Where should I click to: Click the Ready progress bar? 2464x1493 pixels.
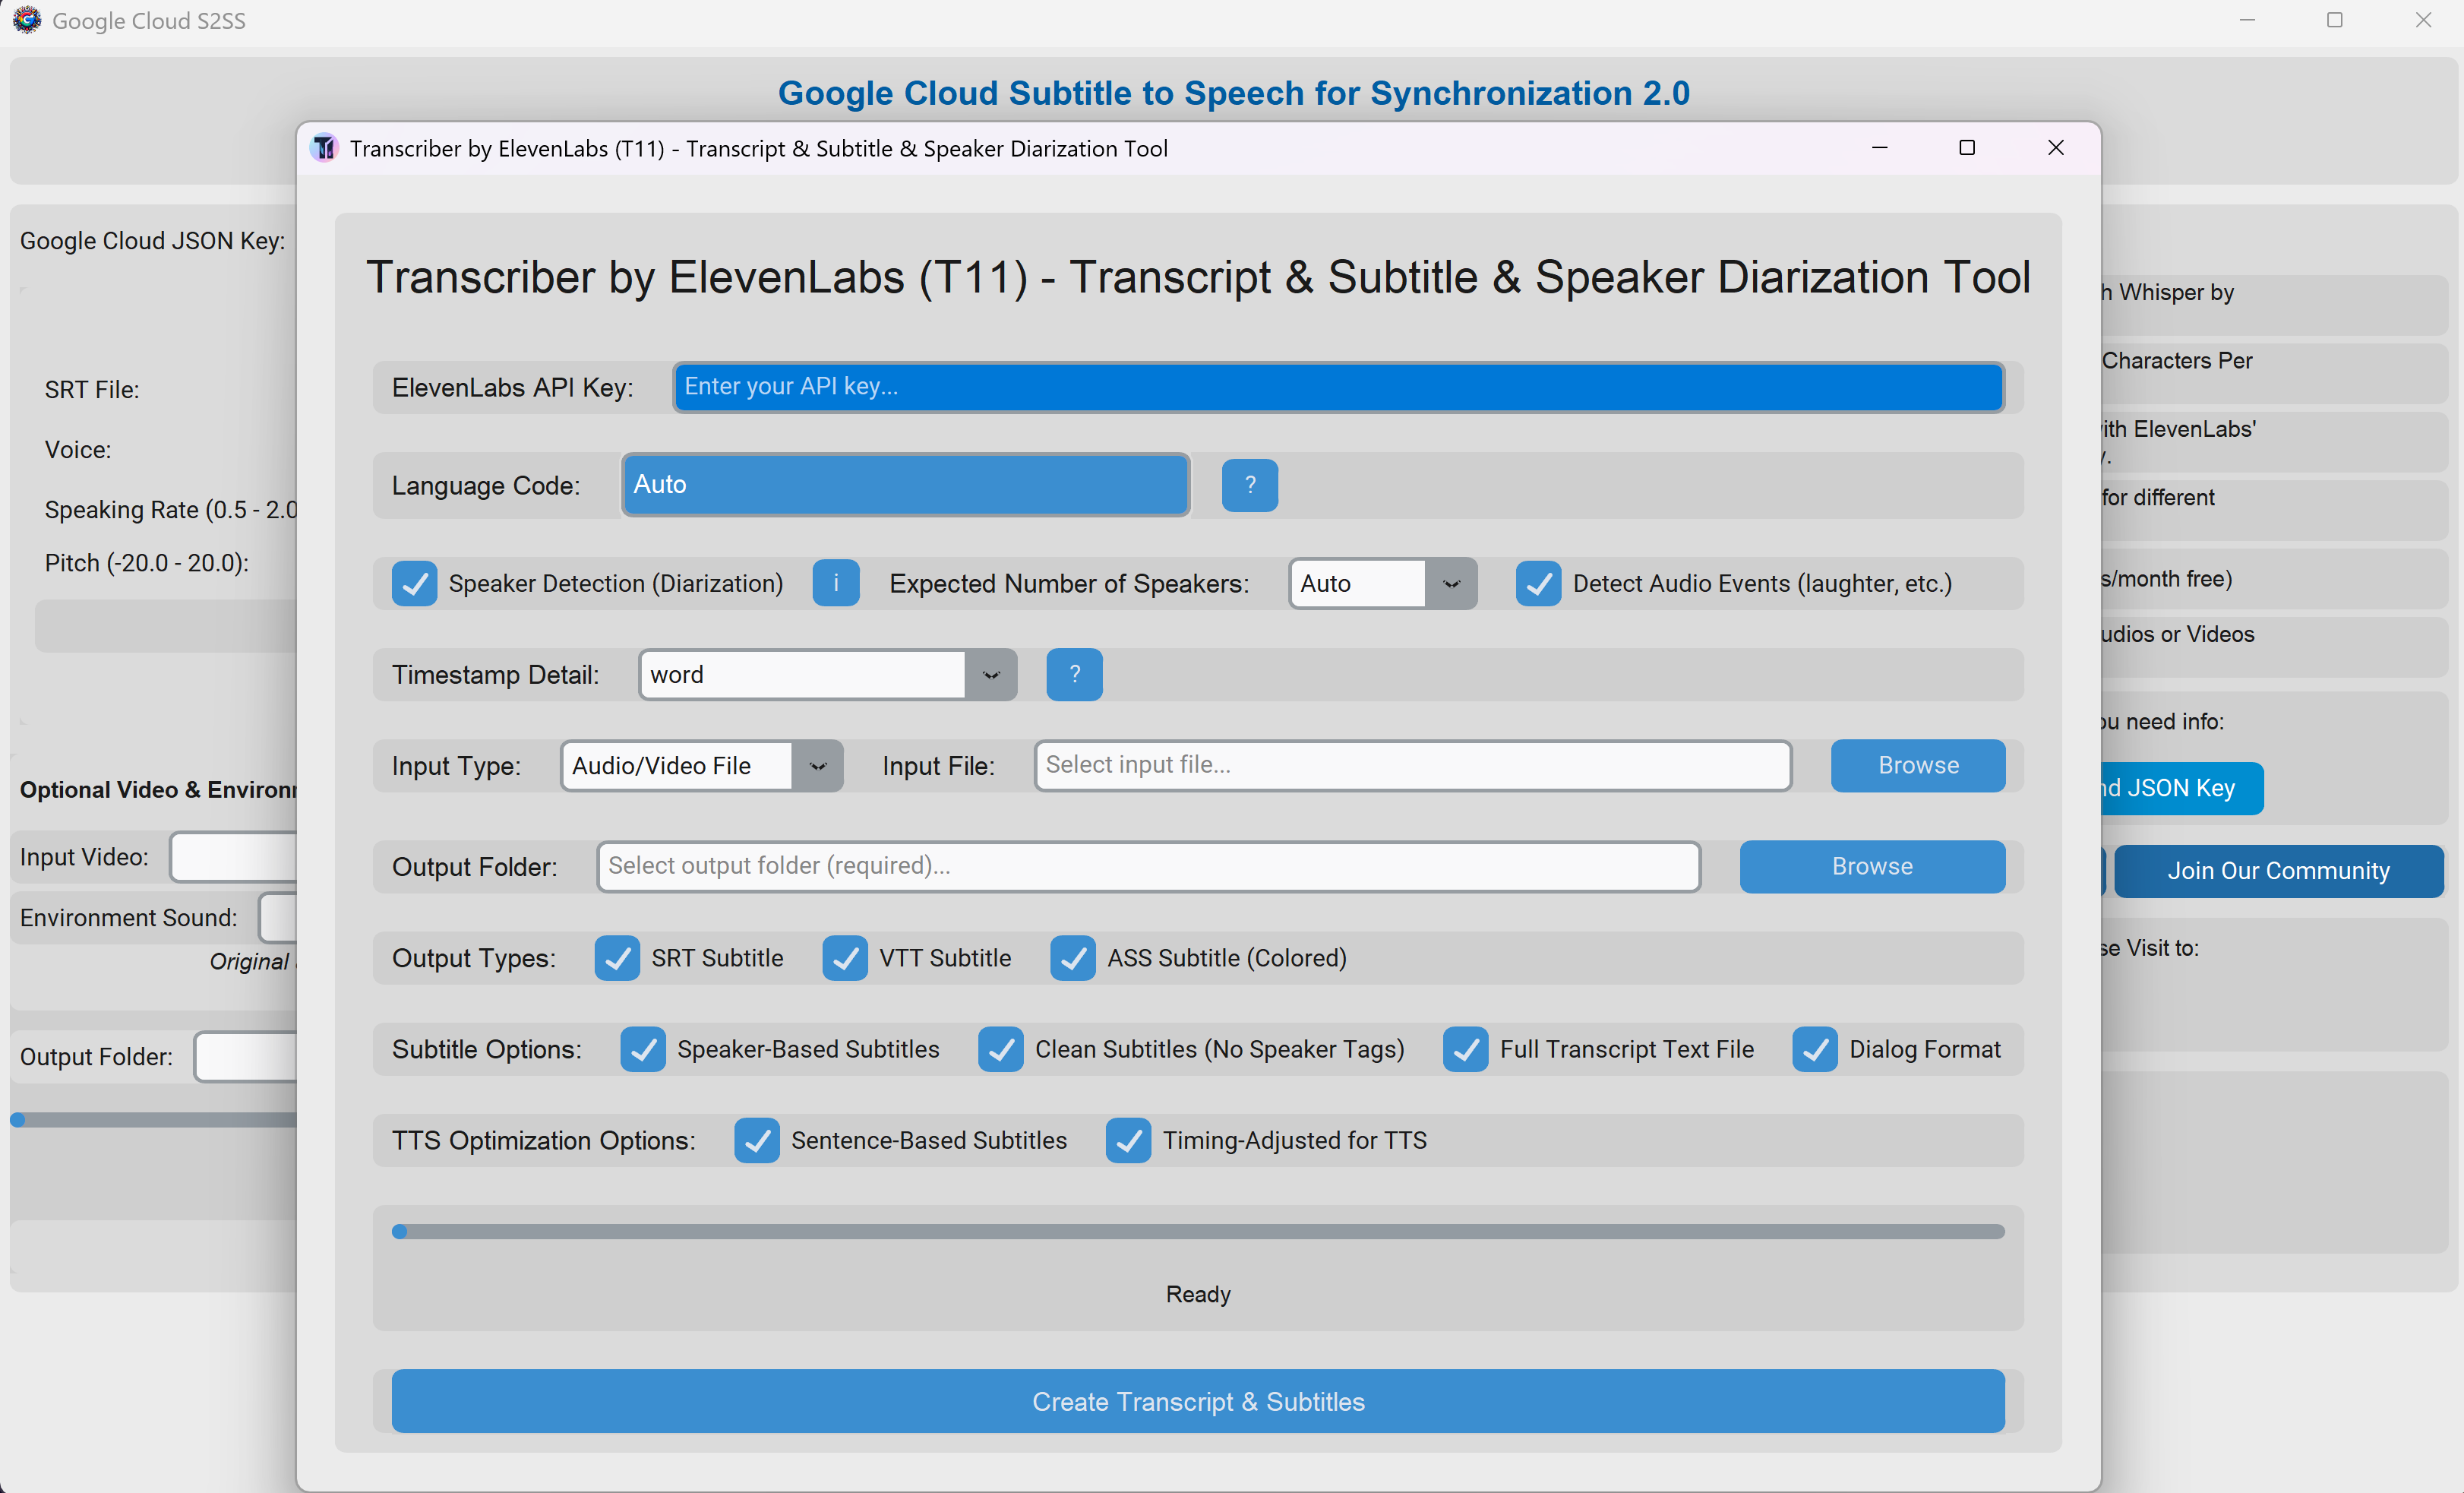pos(1197,1232)
